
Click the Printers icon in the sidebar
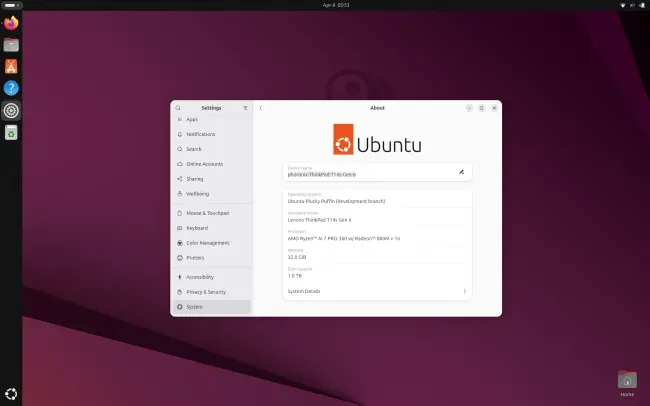pos(179,258)
